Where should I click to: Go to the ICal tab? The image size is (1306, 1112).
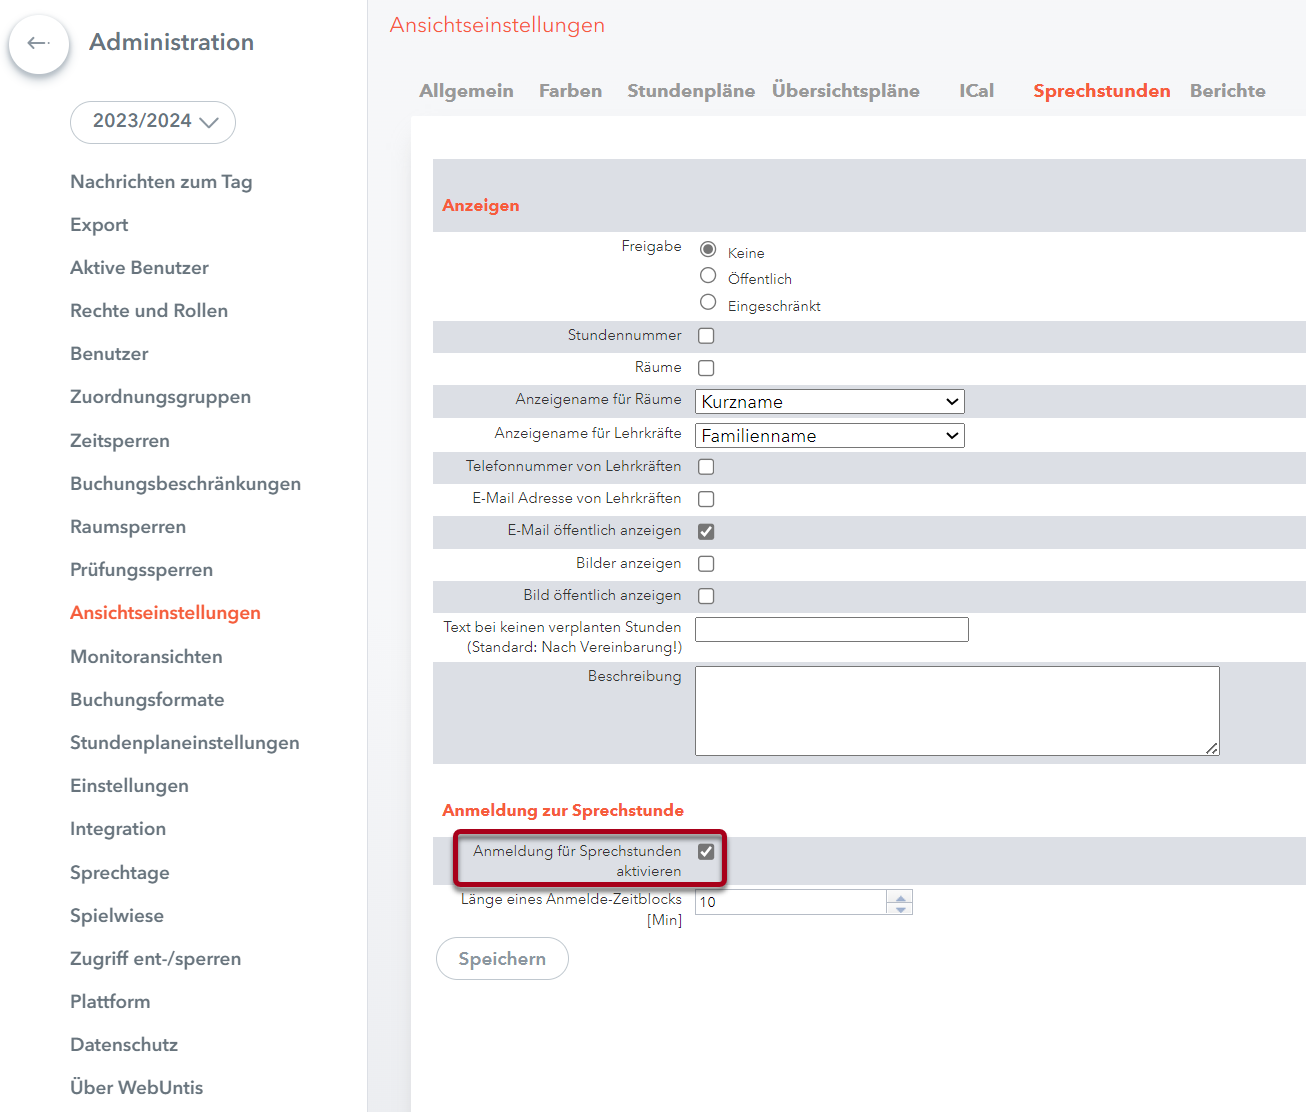point(976,91)
